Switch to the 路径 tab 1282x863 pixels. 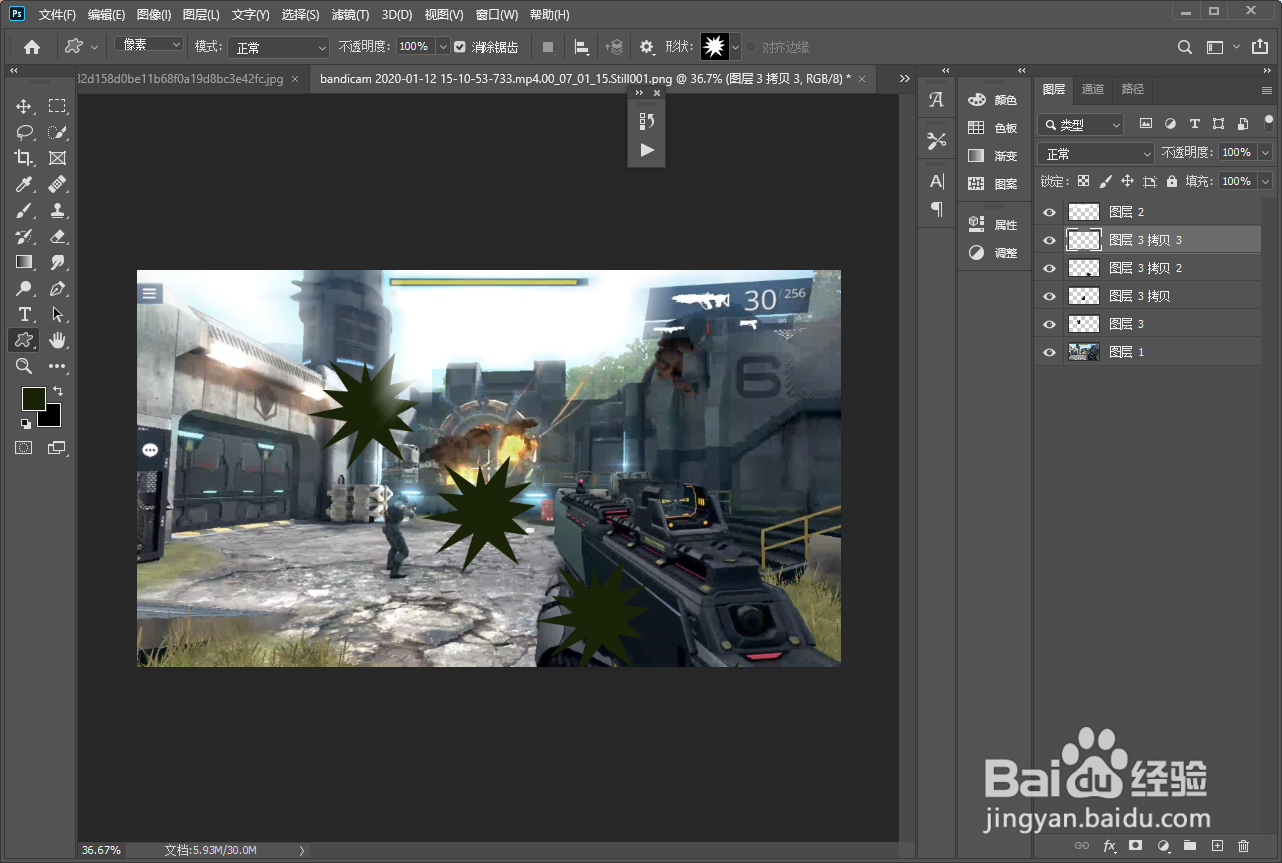click(x=1132, y=89)
